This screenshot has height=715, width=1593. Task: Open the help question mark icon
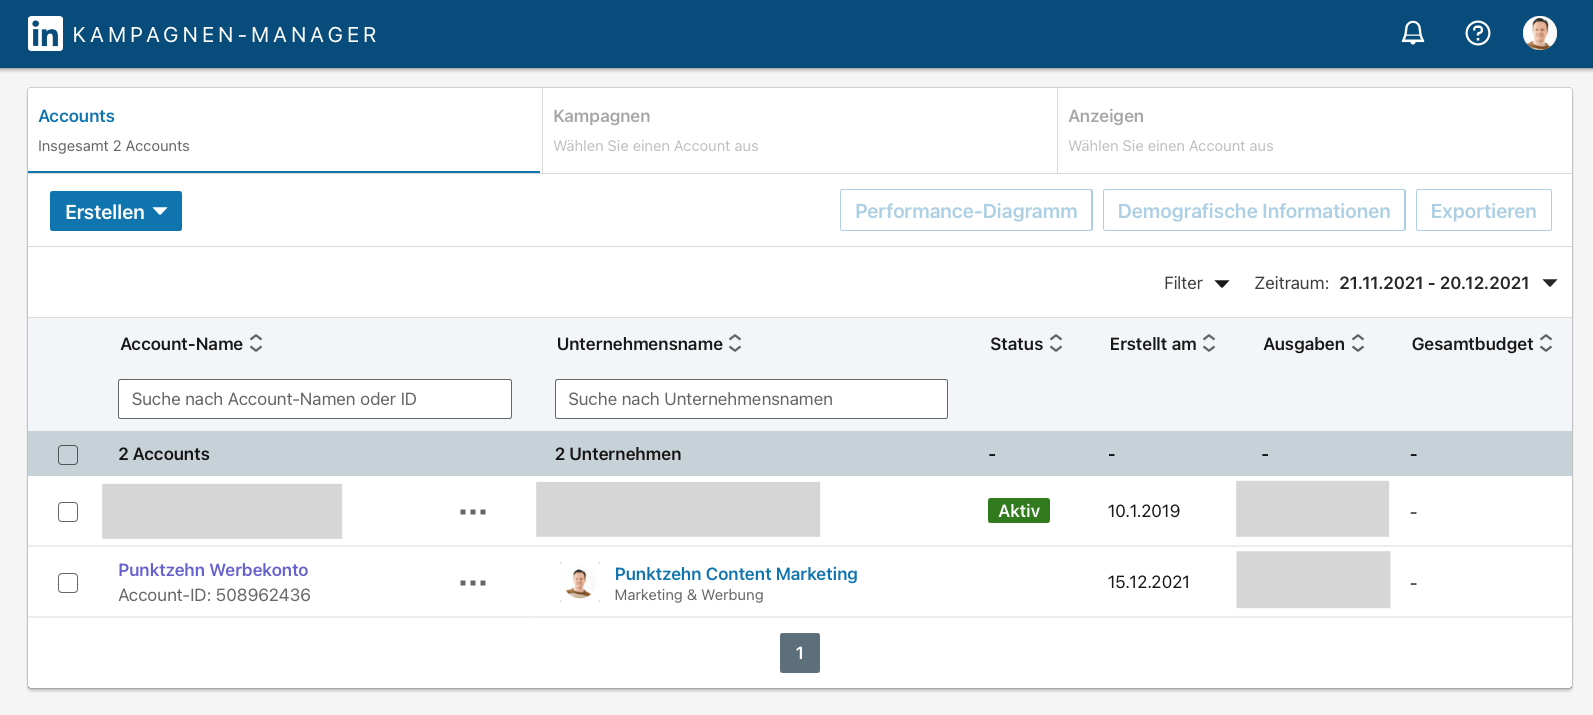1477,33
